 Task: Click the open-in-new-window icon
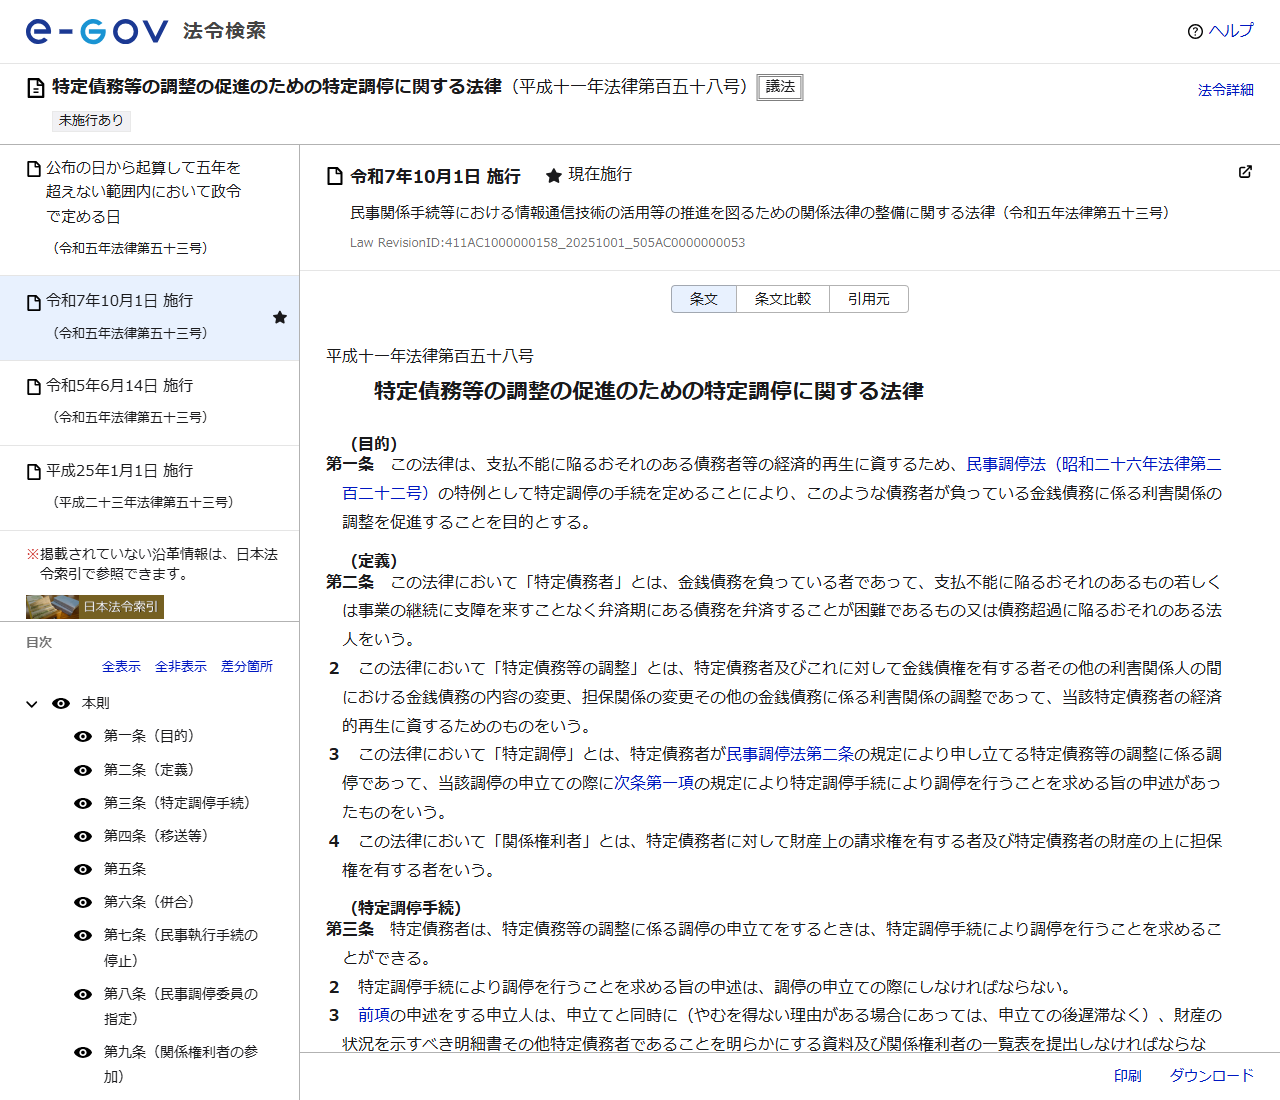tap(1245, 172)
